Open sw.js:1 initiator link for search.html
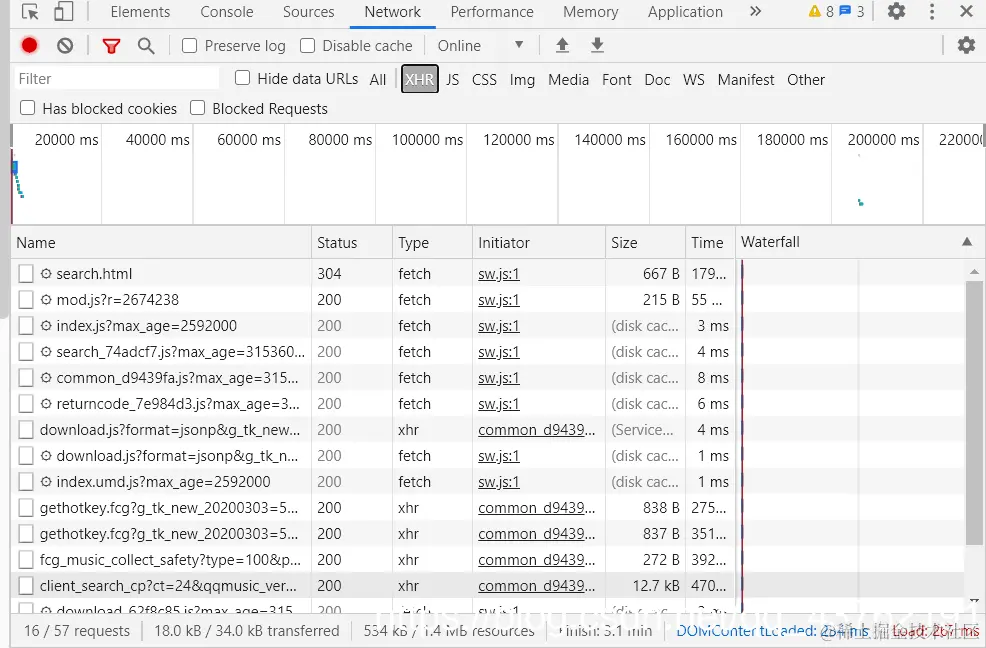The width and height of the screenshot is (986, 648). pyautogui.click(x=499, y=274)
